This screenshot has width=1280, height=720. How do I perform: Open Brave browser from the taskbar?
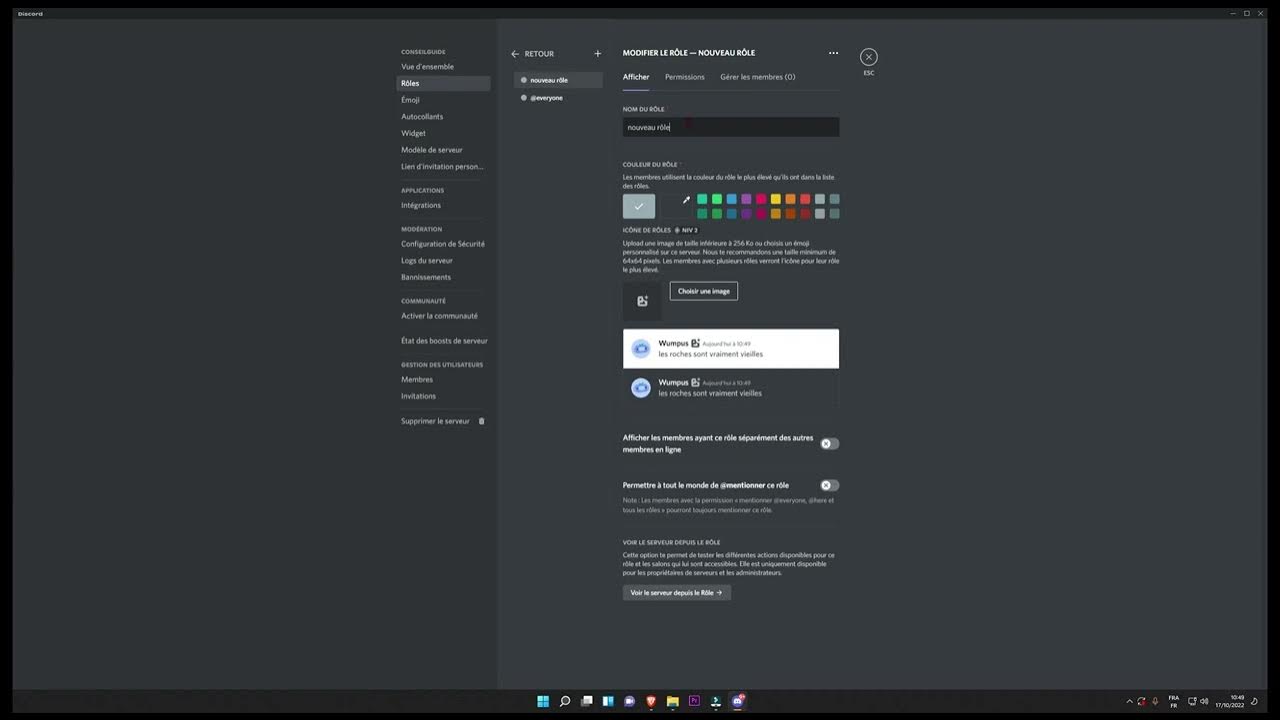pyautogui.click(x=652, y=701)
